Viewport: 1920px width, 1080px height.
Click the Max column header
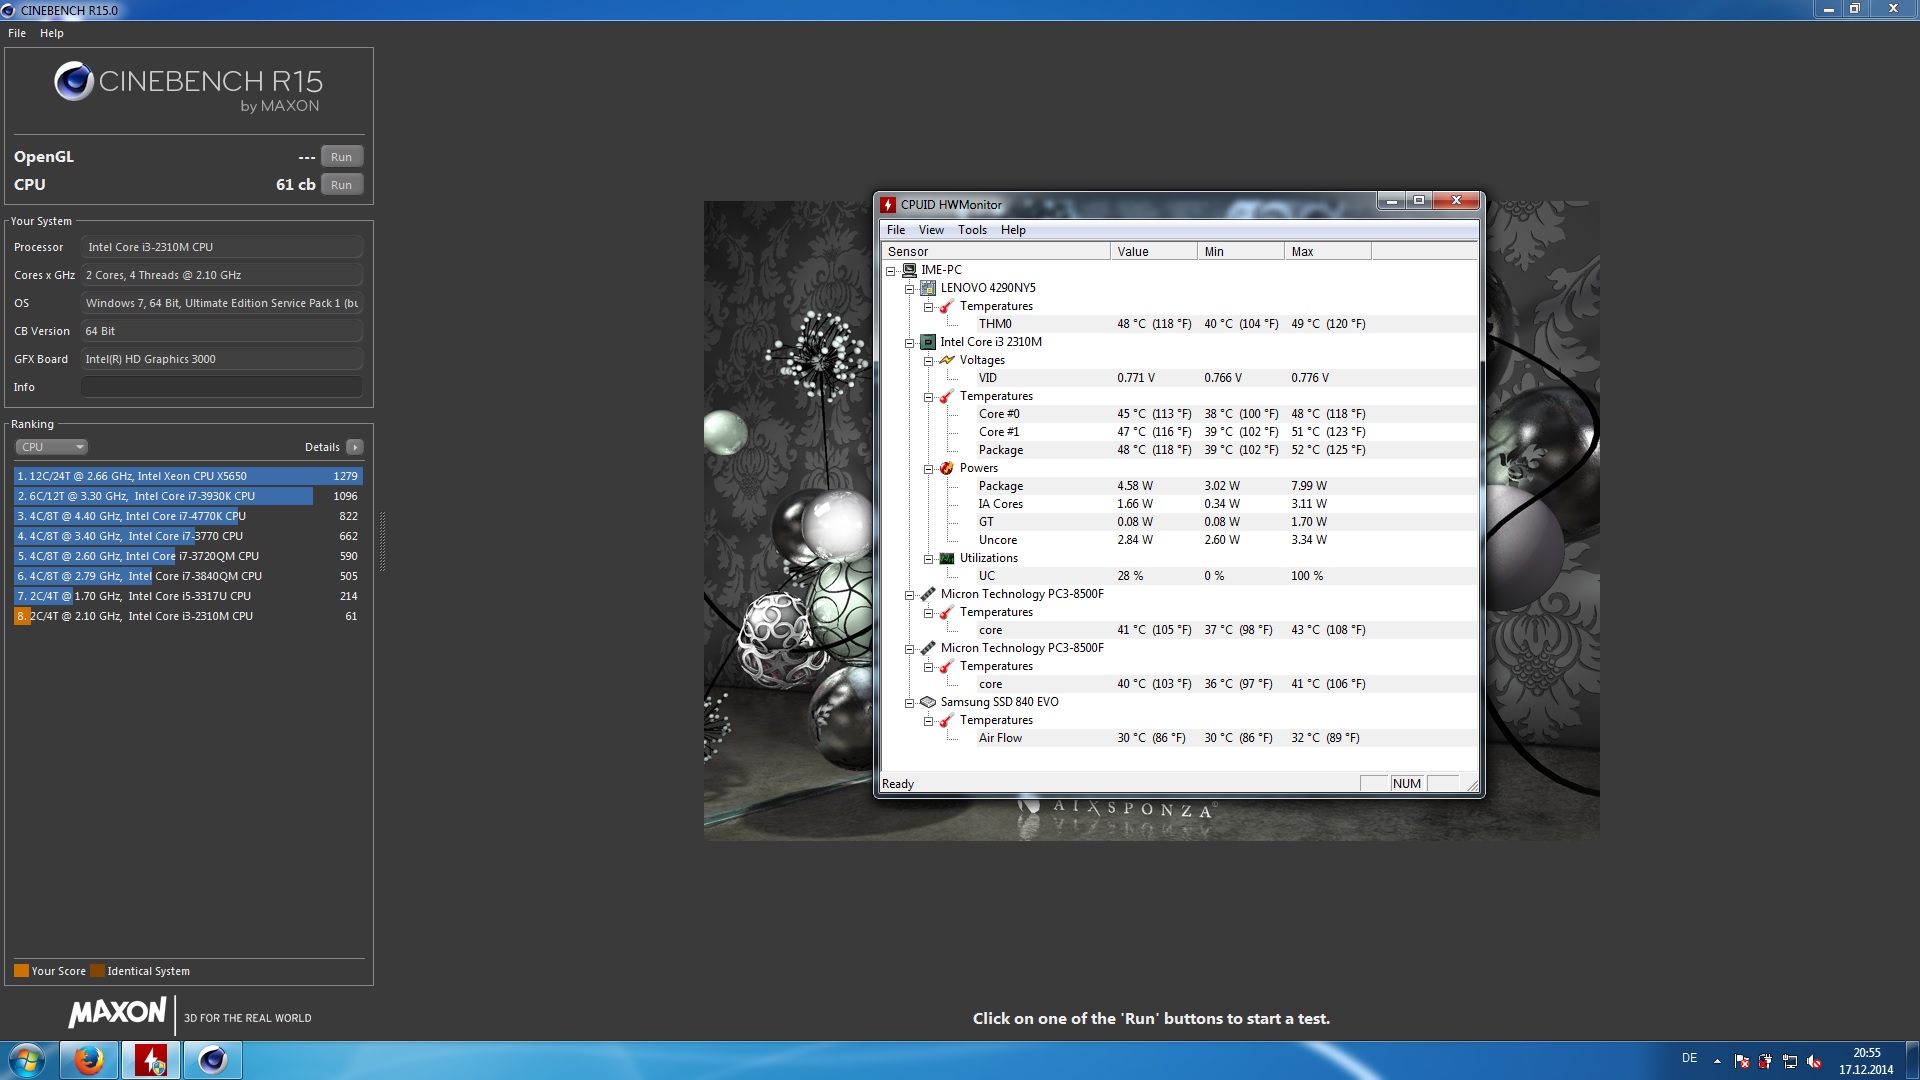point(1326,252)
